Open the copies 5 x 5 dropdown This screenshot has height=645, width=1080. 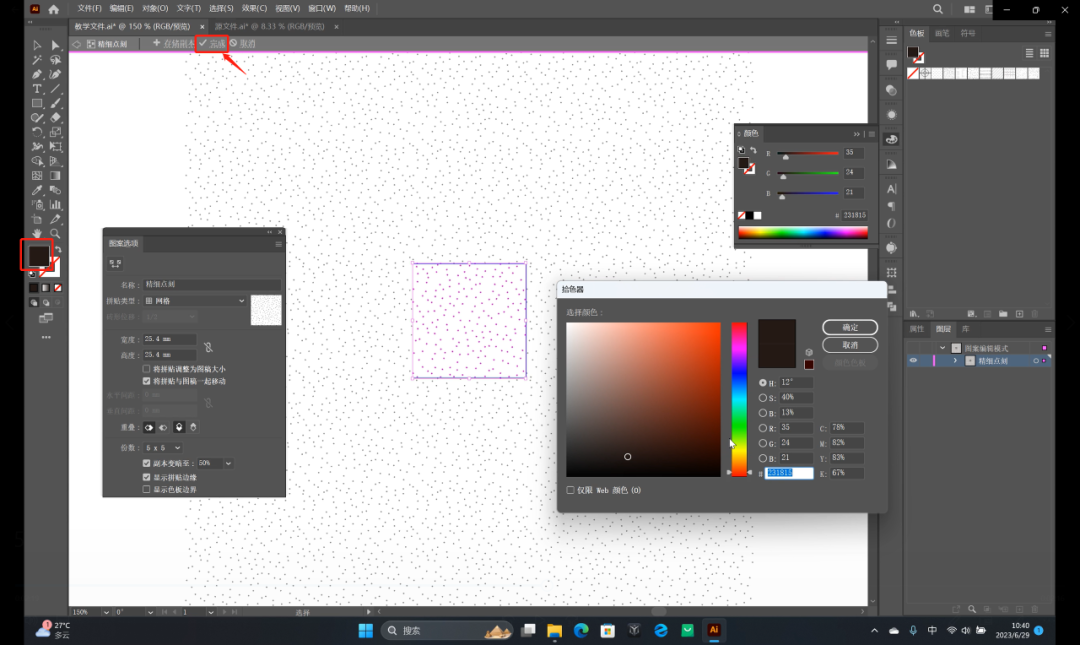(163, 447)
